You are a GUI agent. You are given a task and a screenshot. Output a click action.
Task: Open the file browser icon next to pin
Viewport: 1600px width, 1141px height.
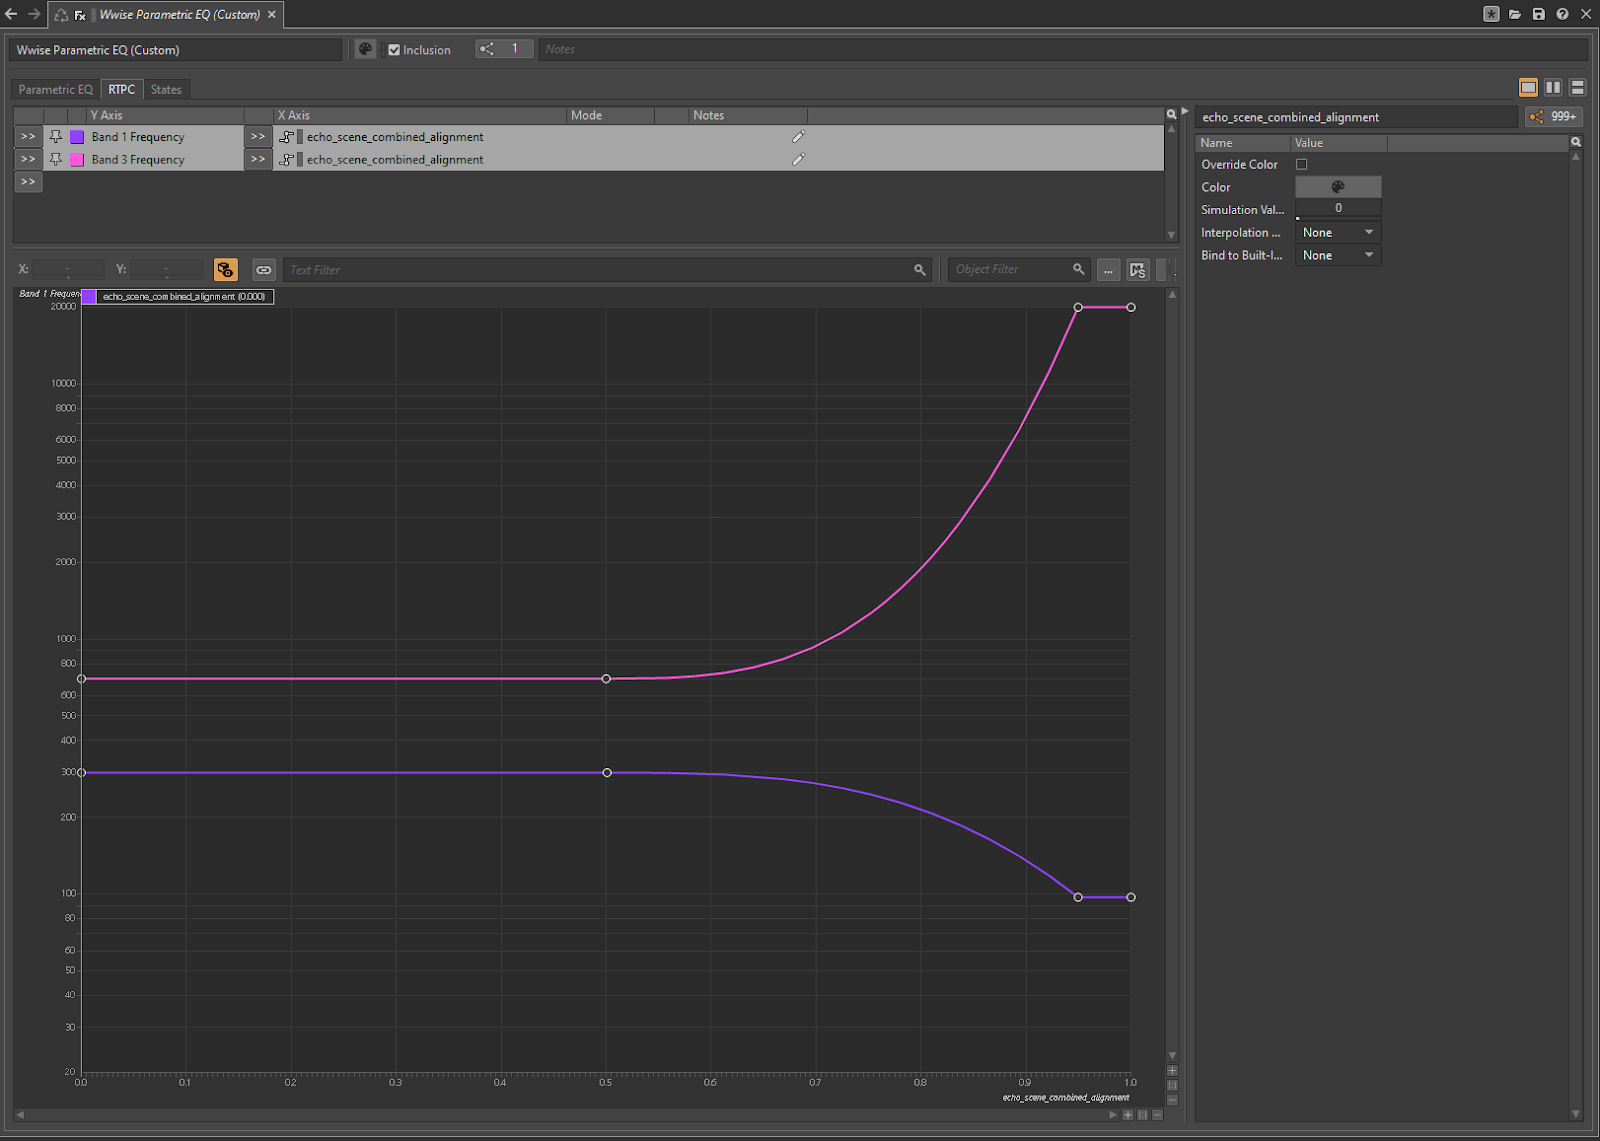point(1515,14)
